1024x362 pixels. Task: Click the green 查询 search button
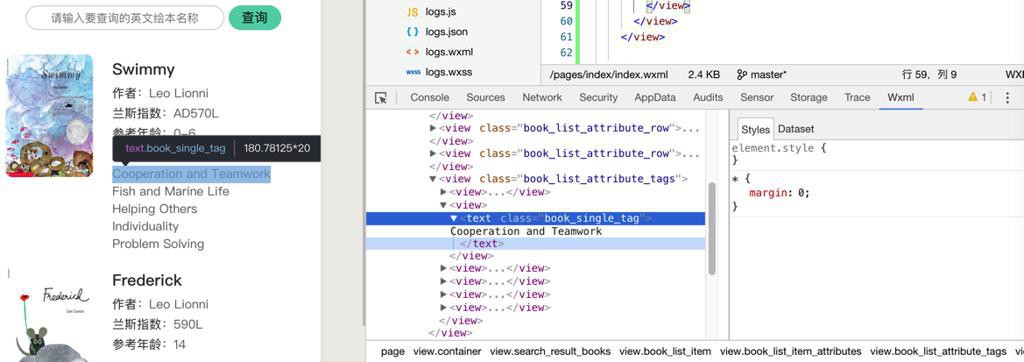point(255,18)
